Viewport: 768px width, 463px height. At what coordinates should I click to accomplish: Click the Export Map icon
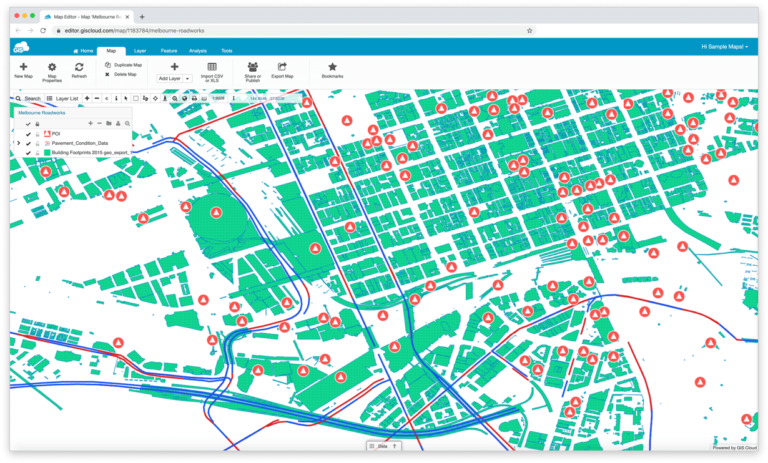click(282, 66)
